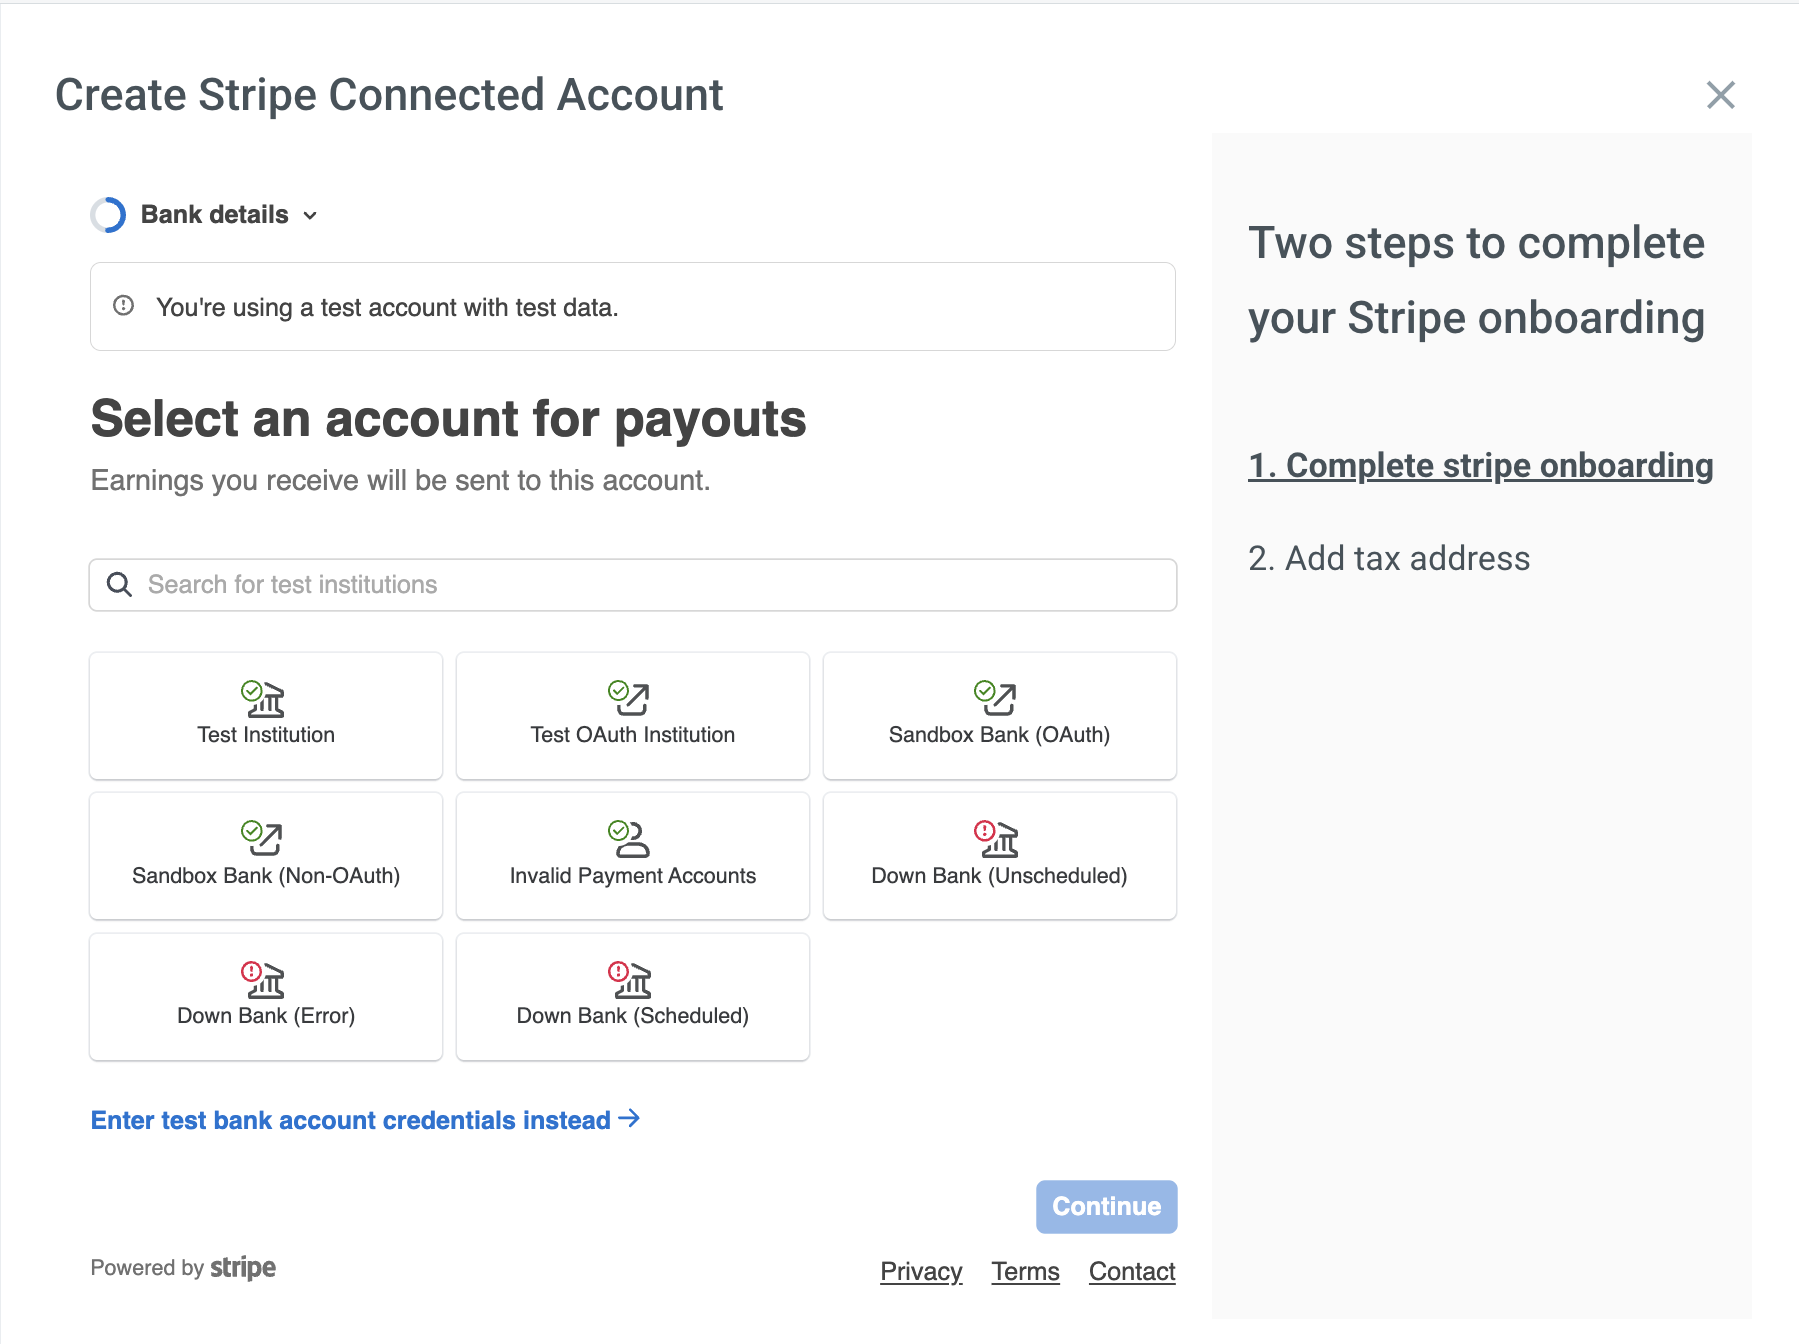The image size is (1799, 1344).
Task: Click the Add tax address step text
Action: [1389, 558]
